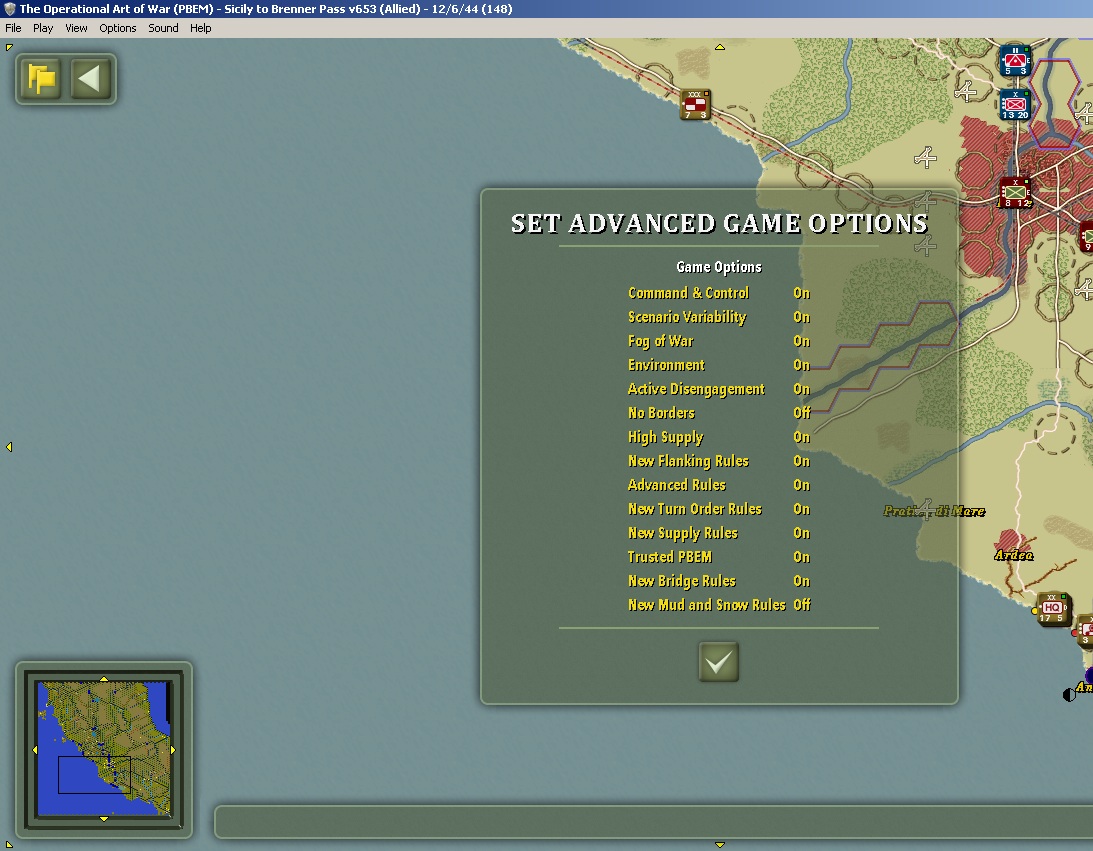The image size is (1093, 851).
Task: Click the map scroll-up arrow at top edge
Action: (x=720, y=47)
